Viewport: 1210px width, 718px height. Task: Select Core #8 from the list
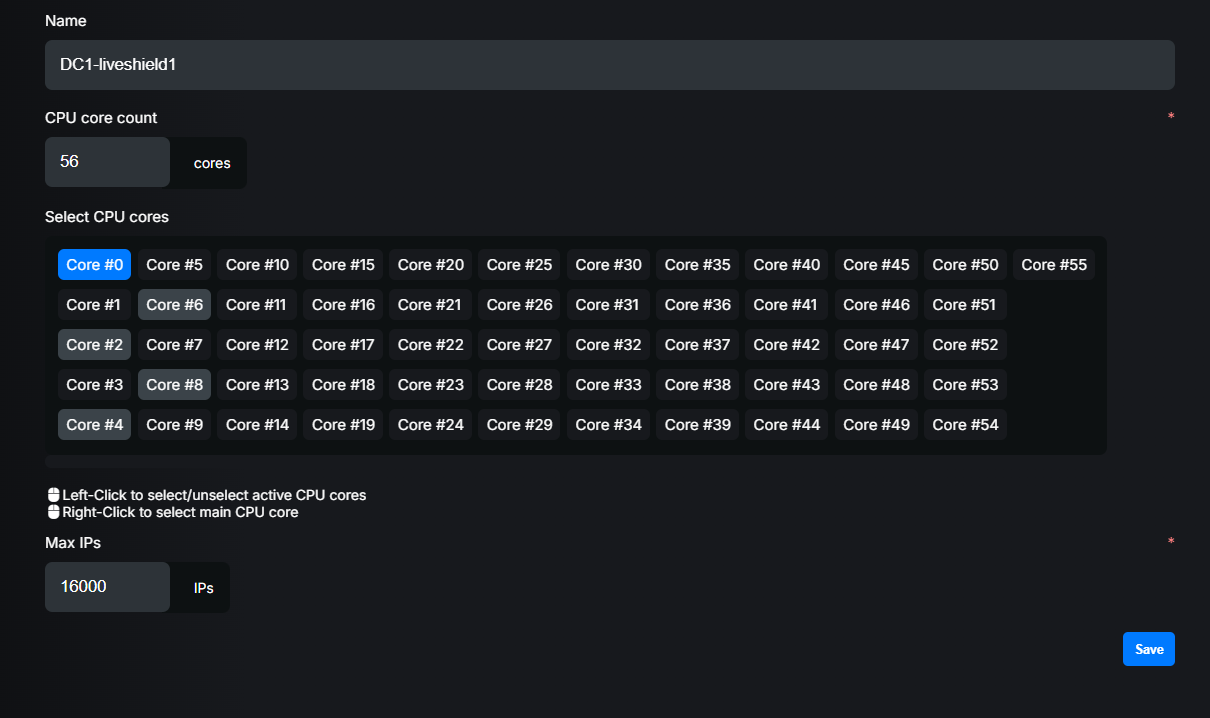(174, 384)
